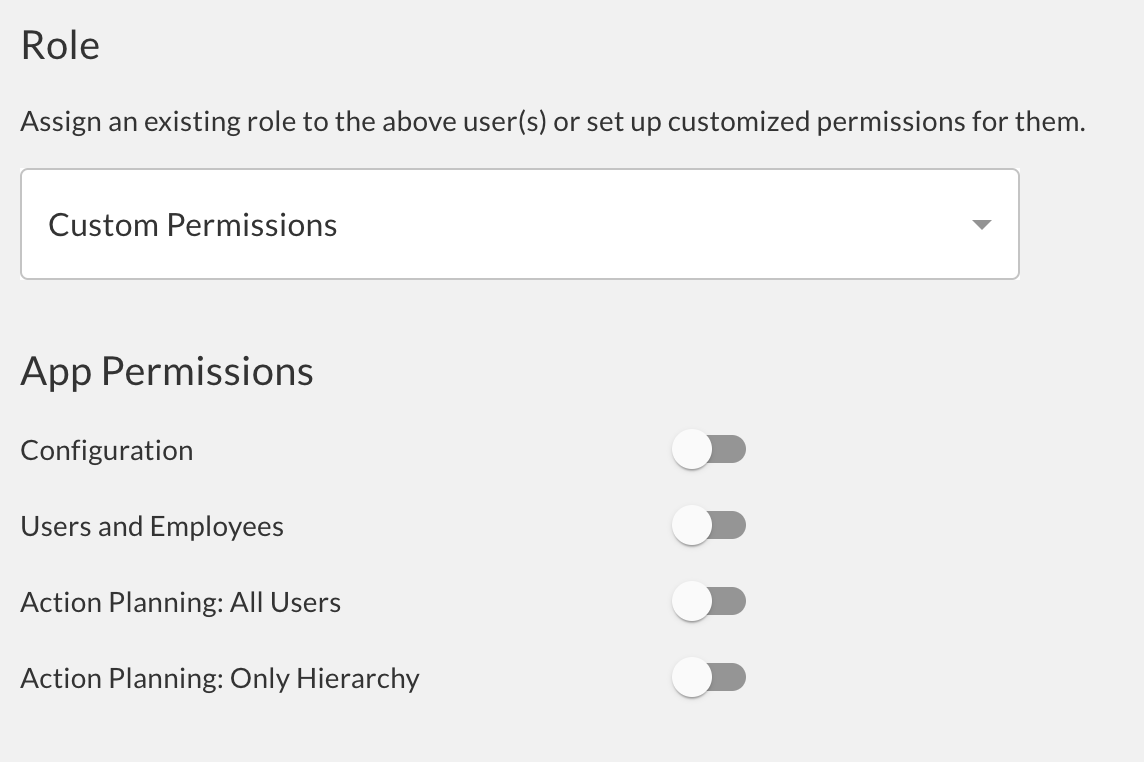Activate the bottom-most permission switch
1144x762 pixels.
tap(709, 677)
